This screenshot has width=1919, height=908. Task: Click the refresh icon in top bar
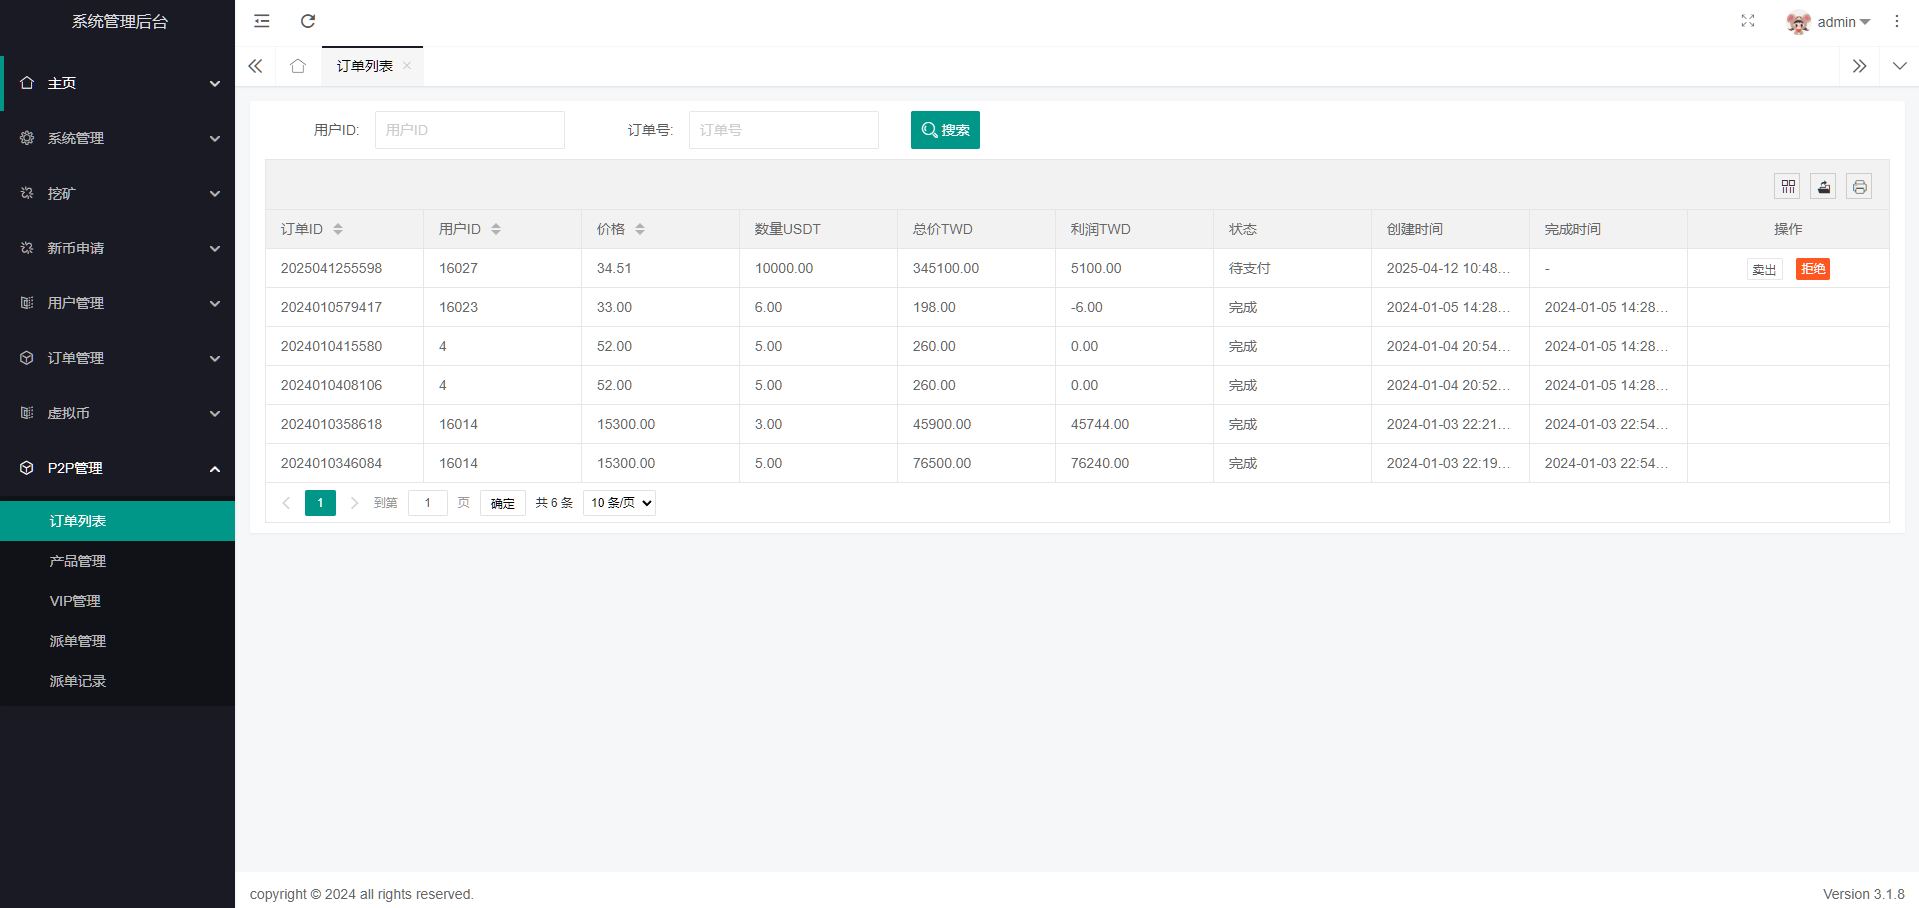click(308, 21)
